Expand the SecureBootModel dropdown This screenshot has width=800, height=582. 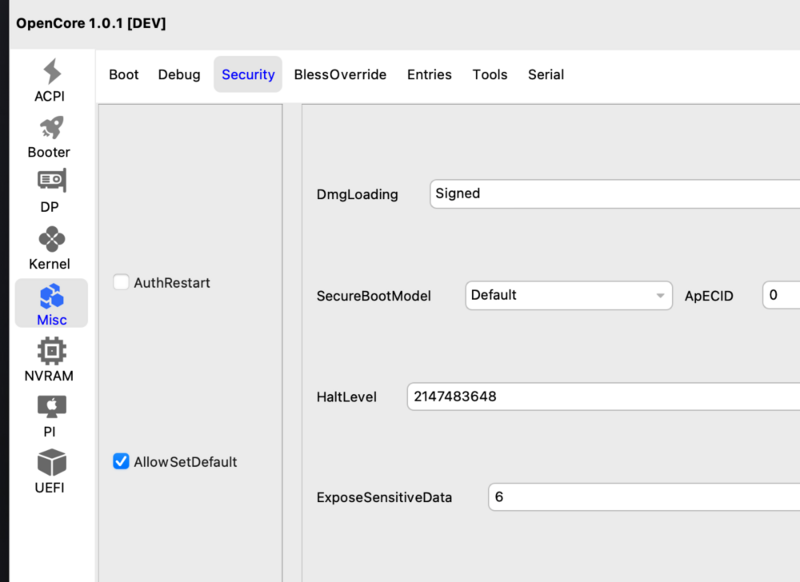[x=568, y=295]
